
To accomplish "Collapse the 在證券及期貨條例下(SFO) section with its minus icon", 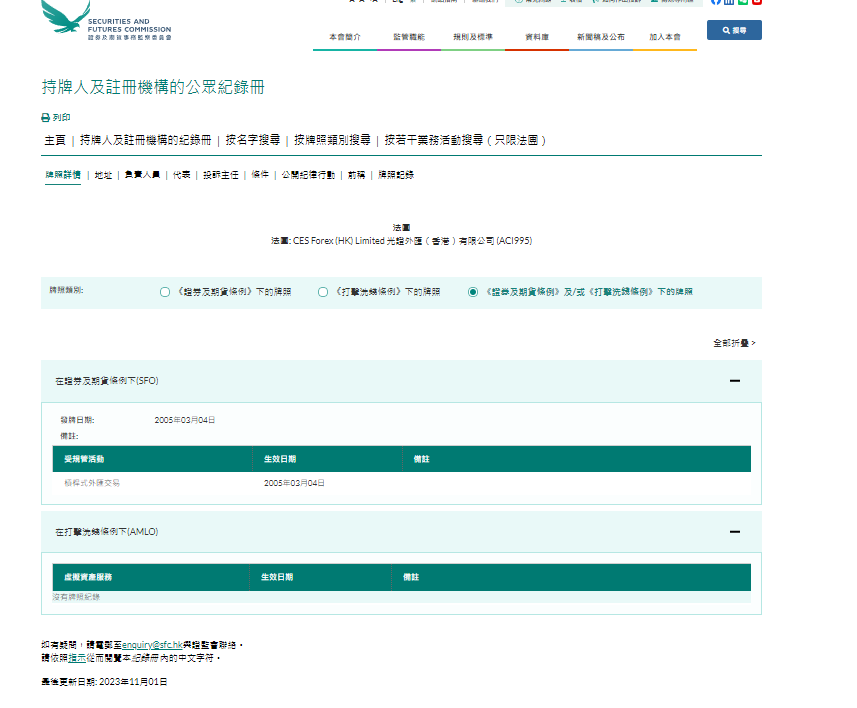I will pyautogui.click(x=735, y=381).
